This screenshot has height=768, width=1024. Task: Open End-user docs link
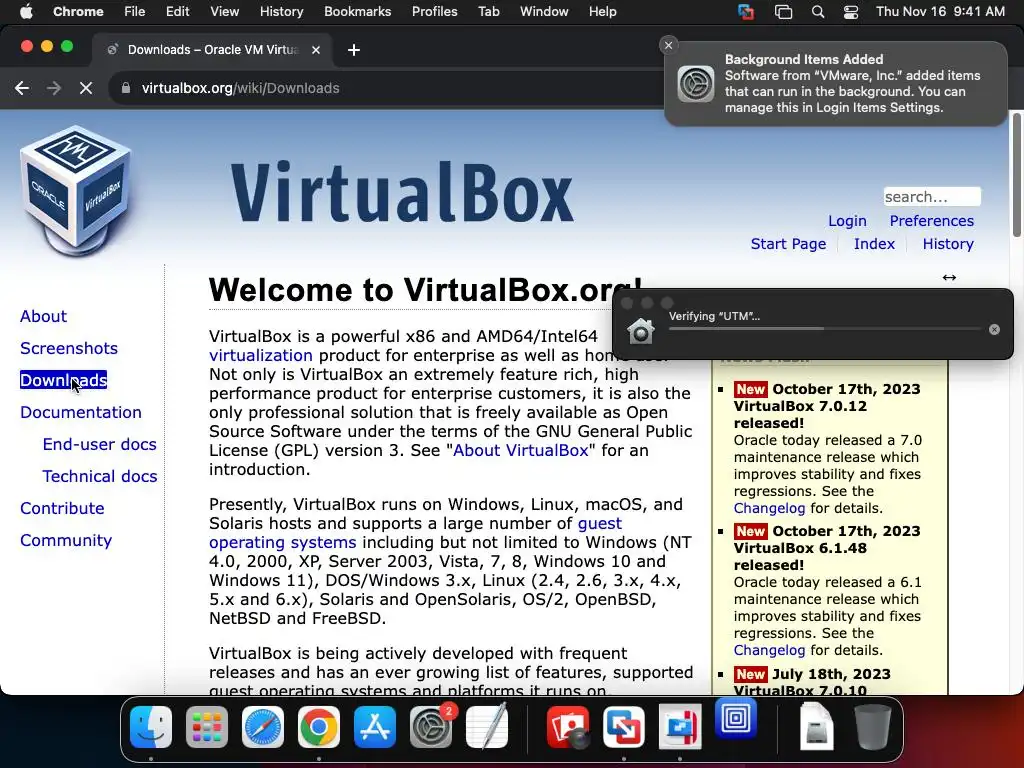[99, 444]
